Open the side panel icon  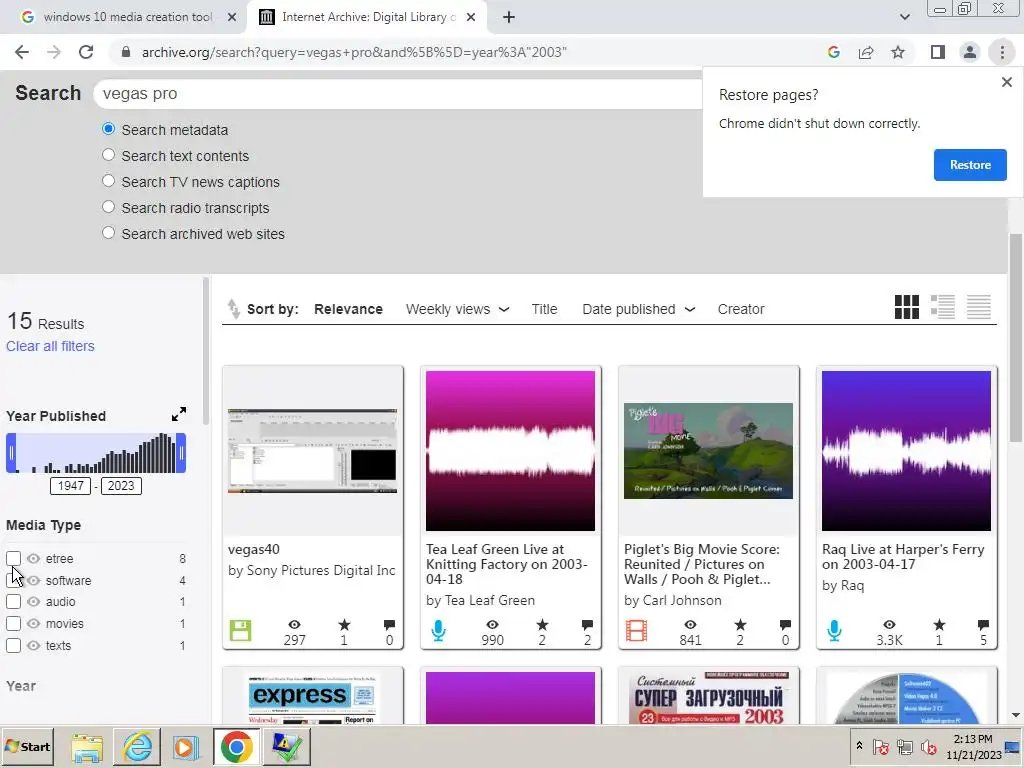click(938, 52)
